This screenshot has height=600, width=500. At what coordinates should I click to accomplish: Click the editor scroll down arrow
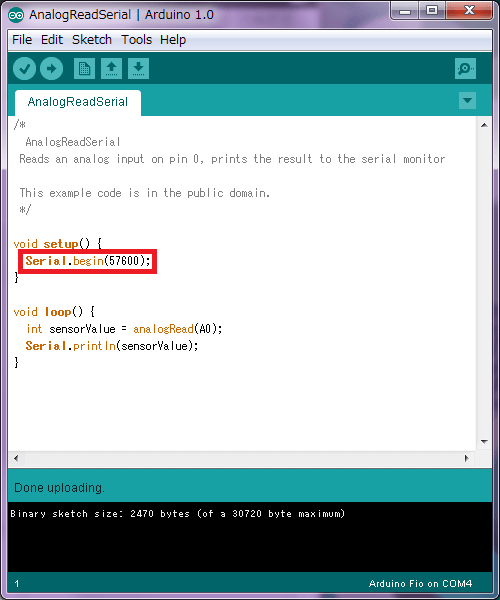point(484,442)
